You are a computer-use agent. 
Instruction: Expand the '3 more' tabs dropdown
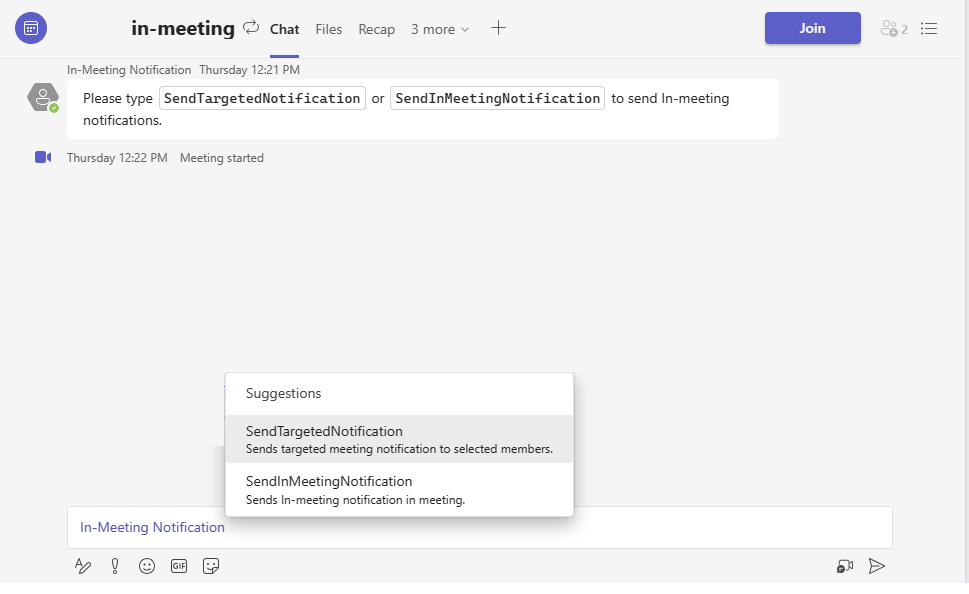pos(440,29)
